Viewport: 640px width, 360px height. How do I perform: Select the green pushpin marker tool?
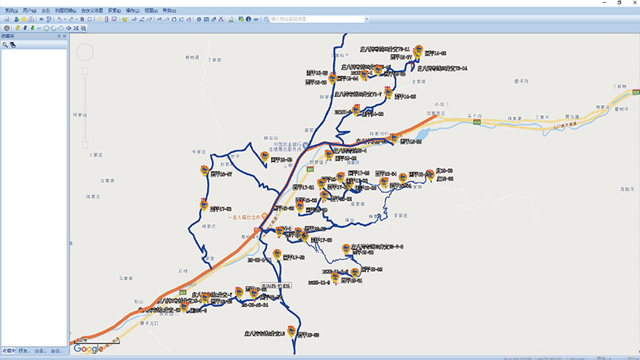click(x=32, y=28)
